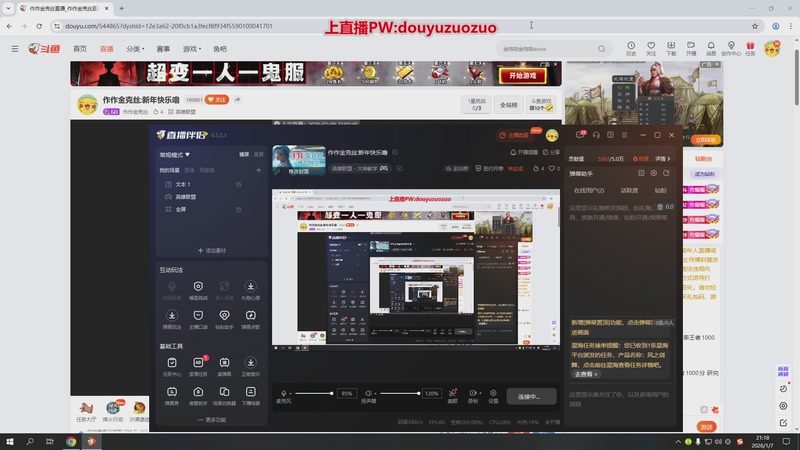Open Douyu 游戏 dropdown menu
Viewport: 800px width, 450px height.
click(192, 49)
